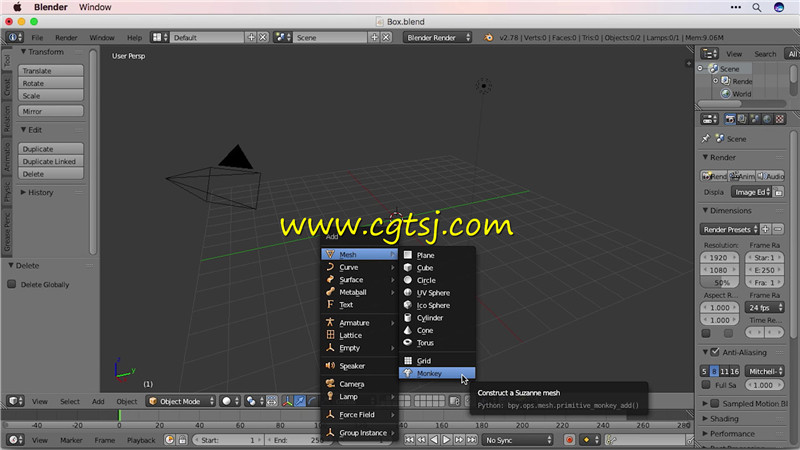This screenshot has height=450, width=800.
Task: Toggle the Anti-Aliasing checkbox
Action: [715, 352]
